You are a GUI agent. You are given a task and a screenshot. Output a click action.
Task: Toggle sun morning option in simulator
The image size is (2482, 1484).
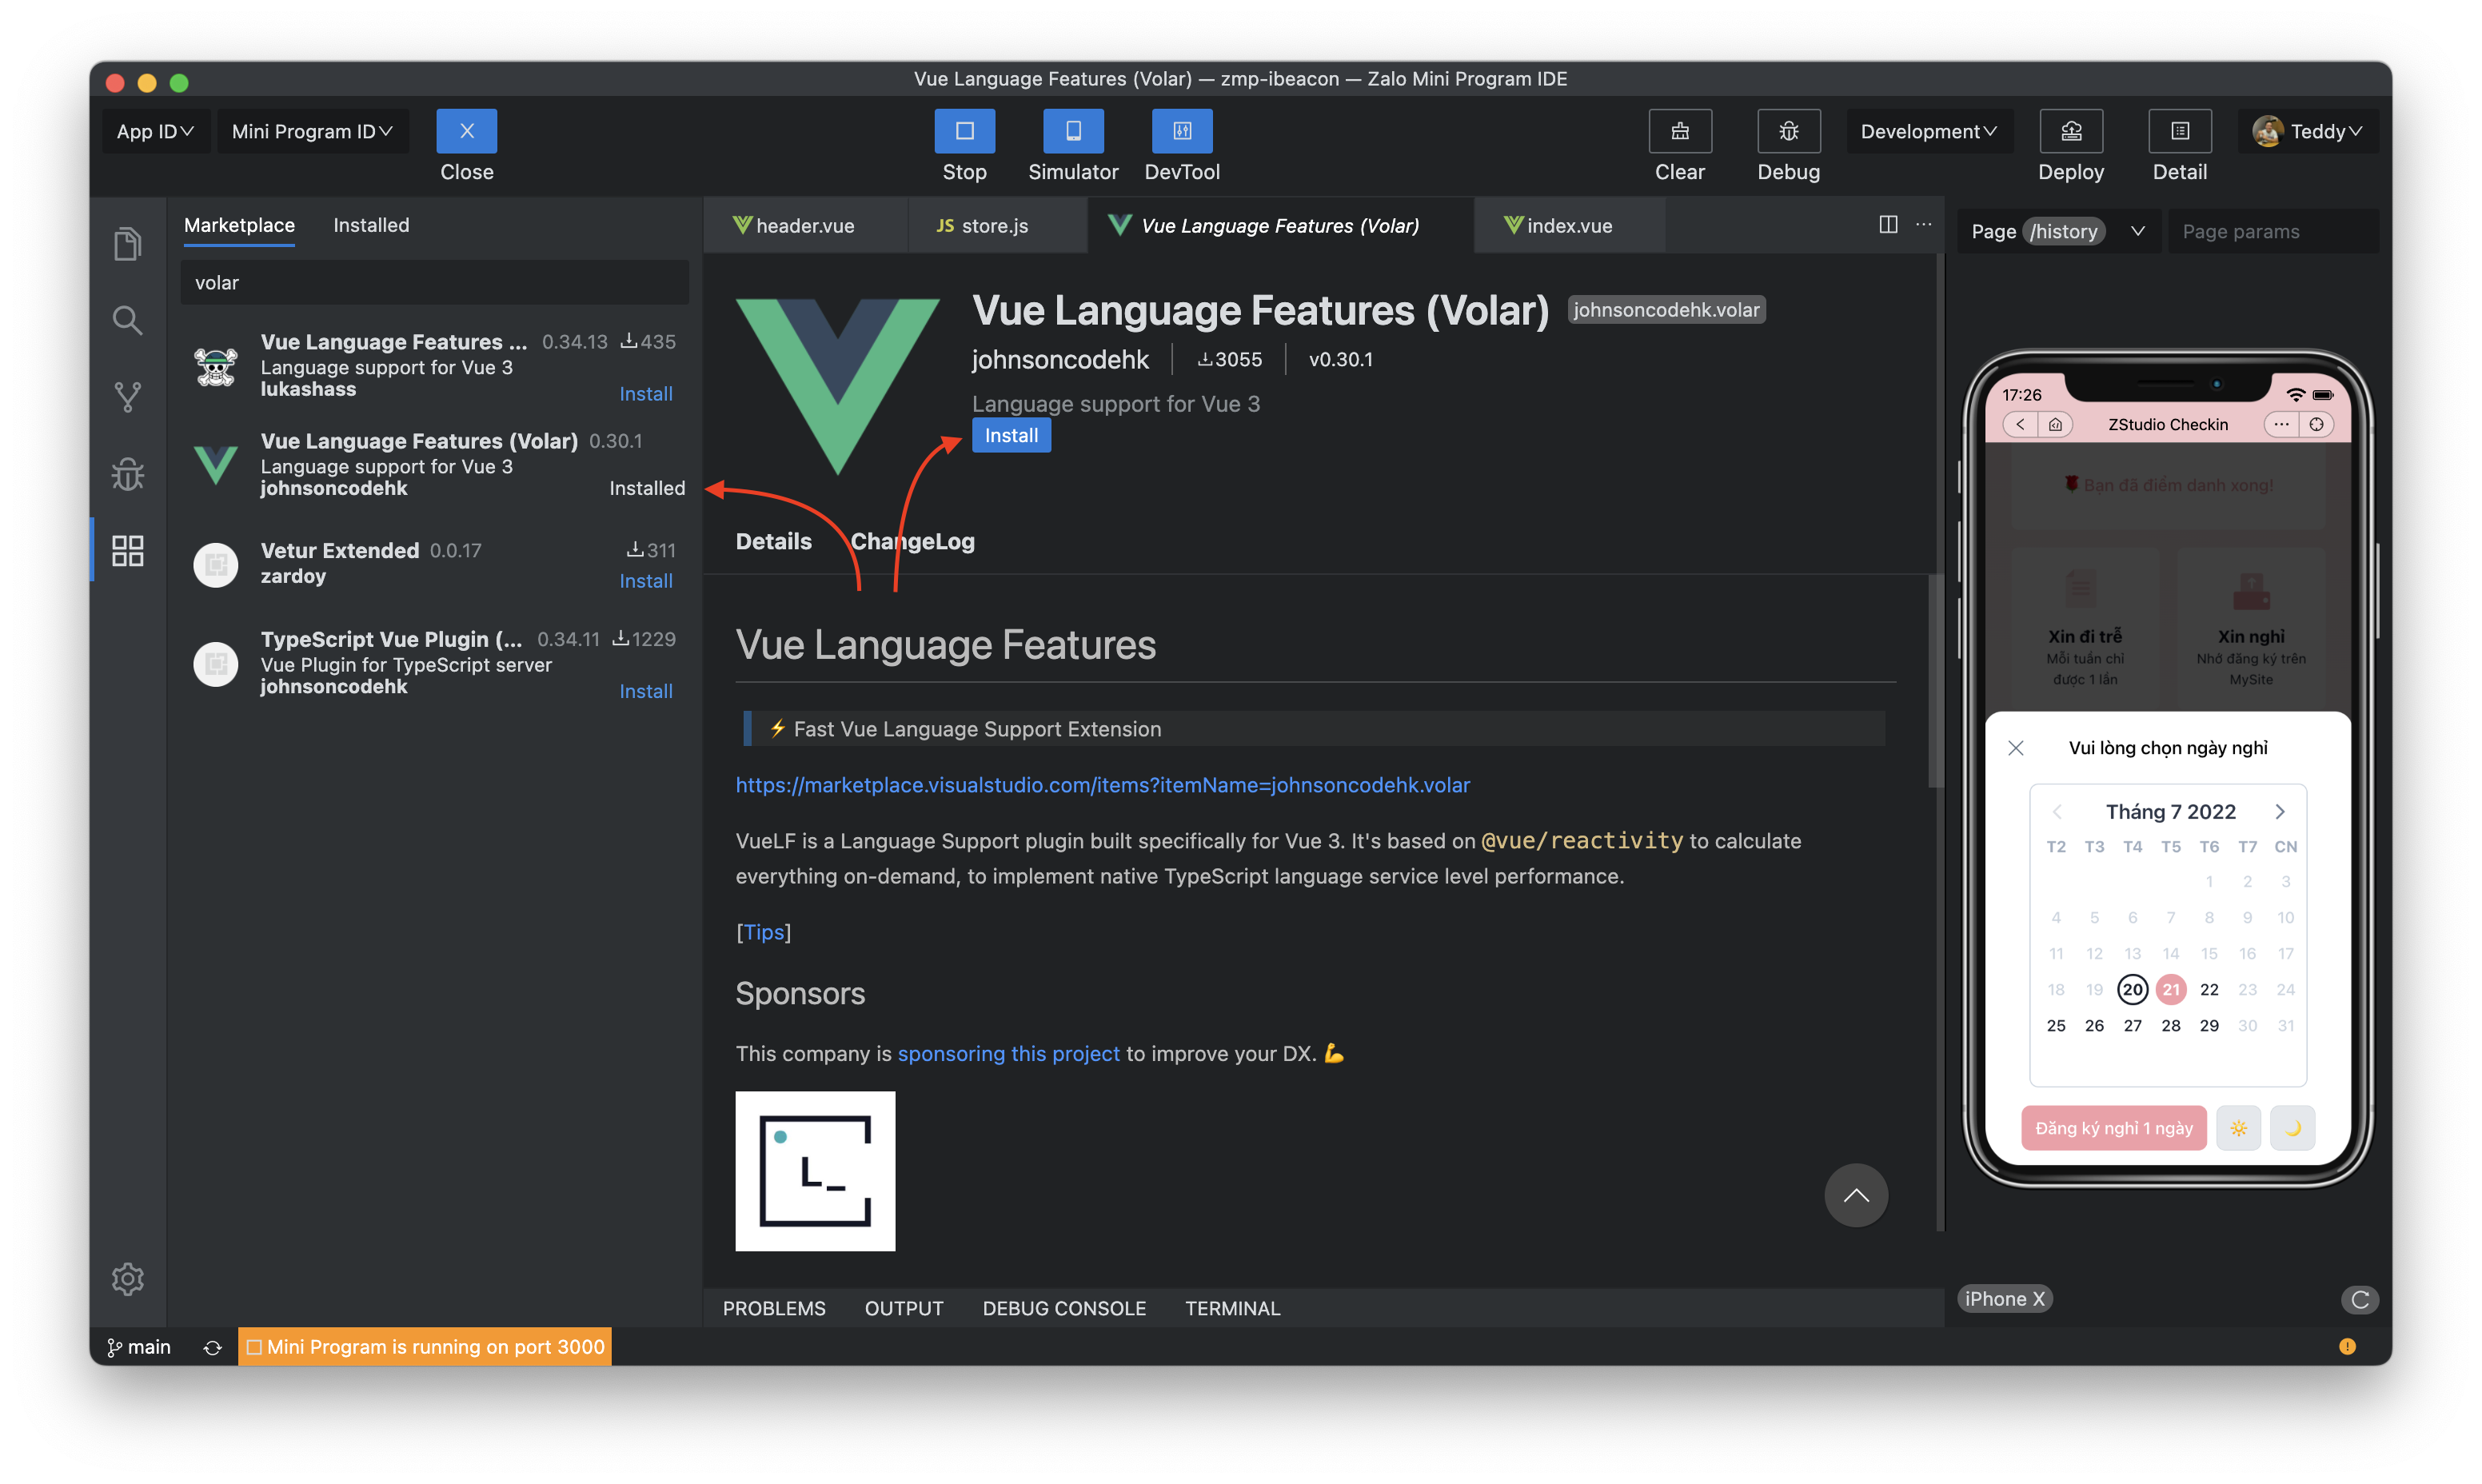click(x=2238, y=1128)
